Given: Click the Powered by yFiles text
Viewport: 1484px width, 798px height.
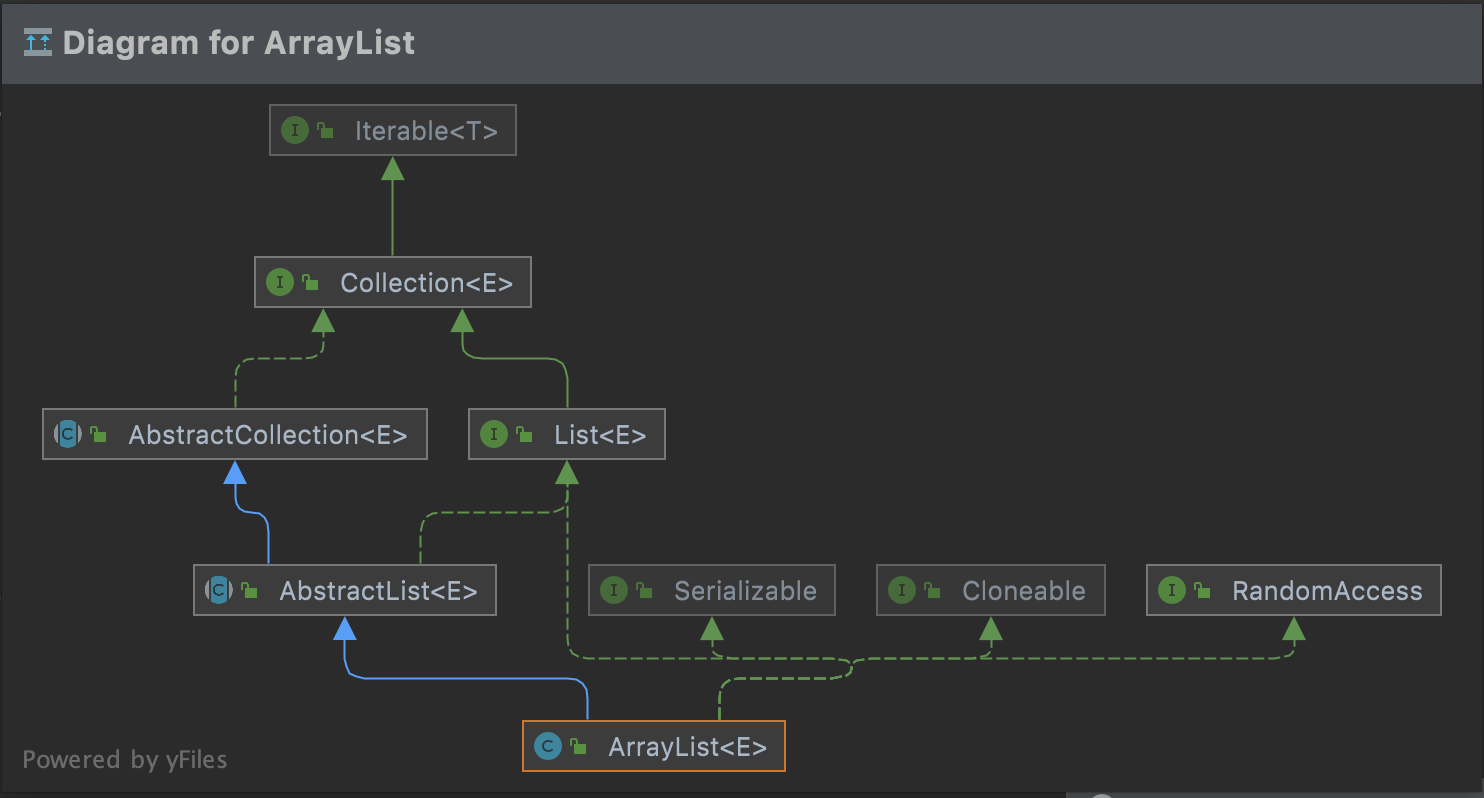Looking at the screenshot, I should pyautogui.click(x=125, y=760).
